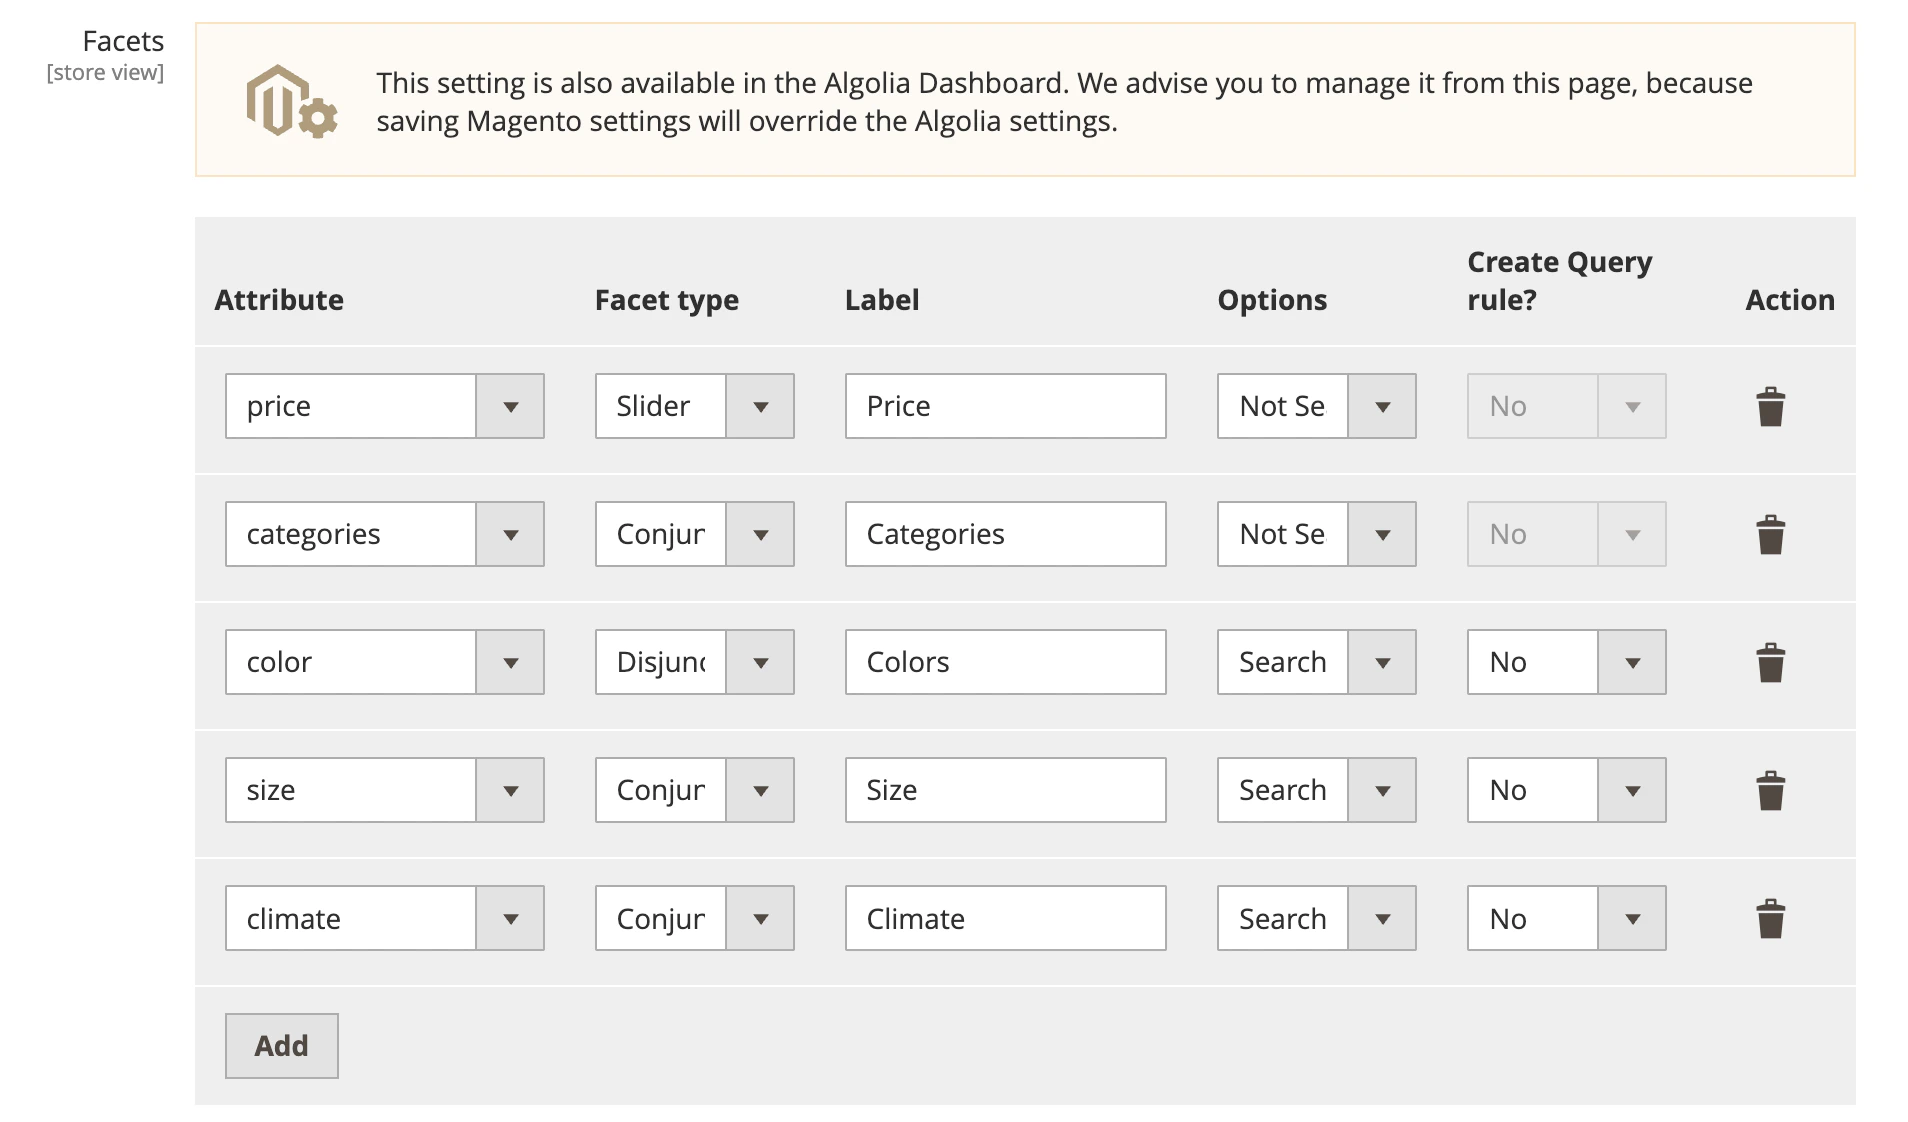Viewport: 1908px width, 1122px height.
Task: Click the store view scope label
Action: [x=105, y=71]
